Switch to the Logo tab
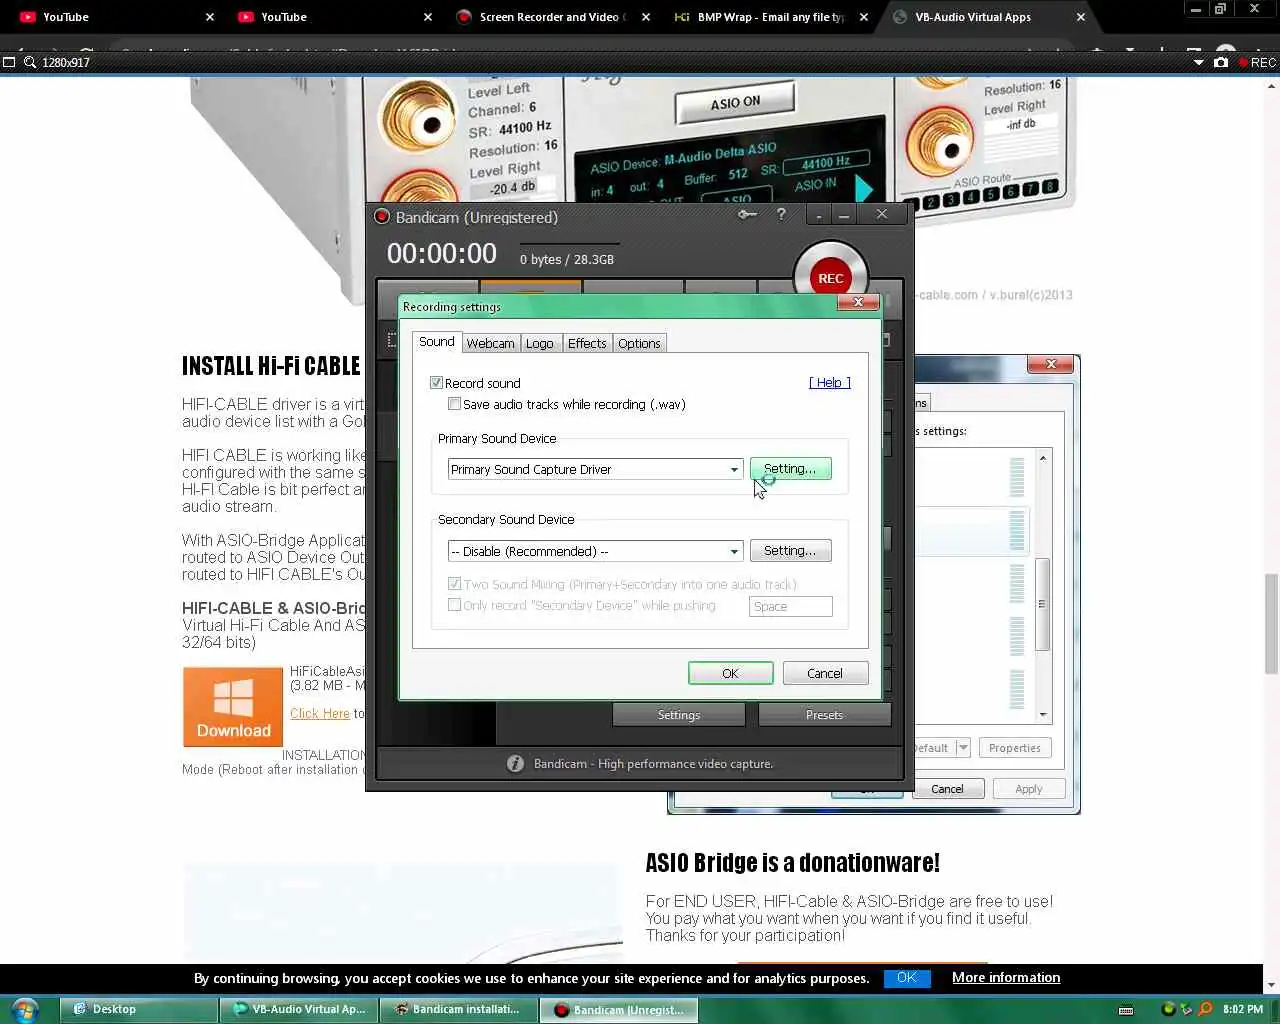The width and height of the screenshot is (1280, 1024). point(540,343)
